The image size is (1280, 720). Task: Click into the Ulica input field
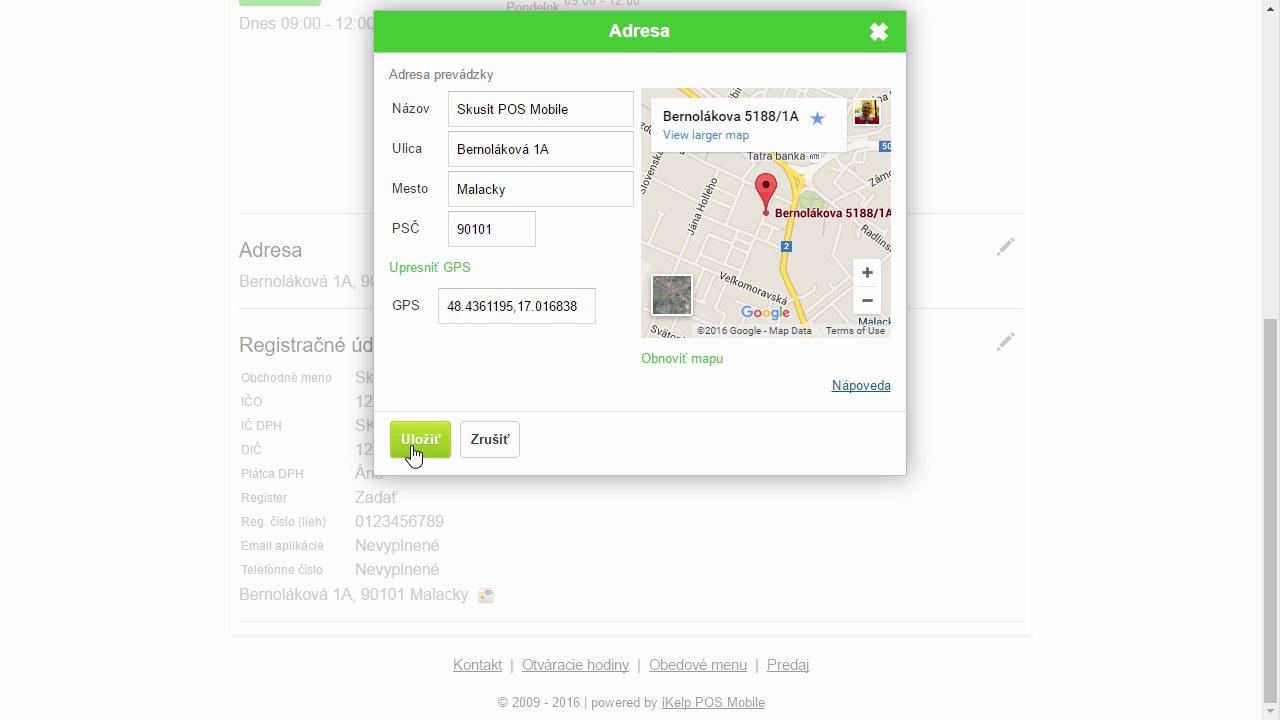pyautogui.click(x=541, y=149)
